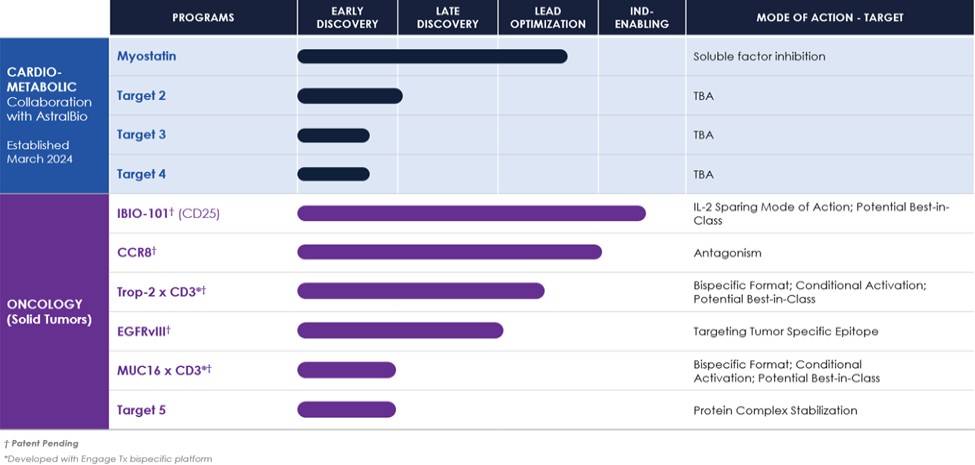Viewport: 975px width, 465px height.
Task: Click the Mode of Action - Target header
Action: [829, 17]
